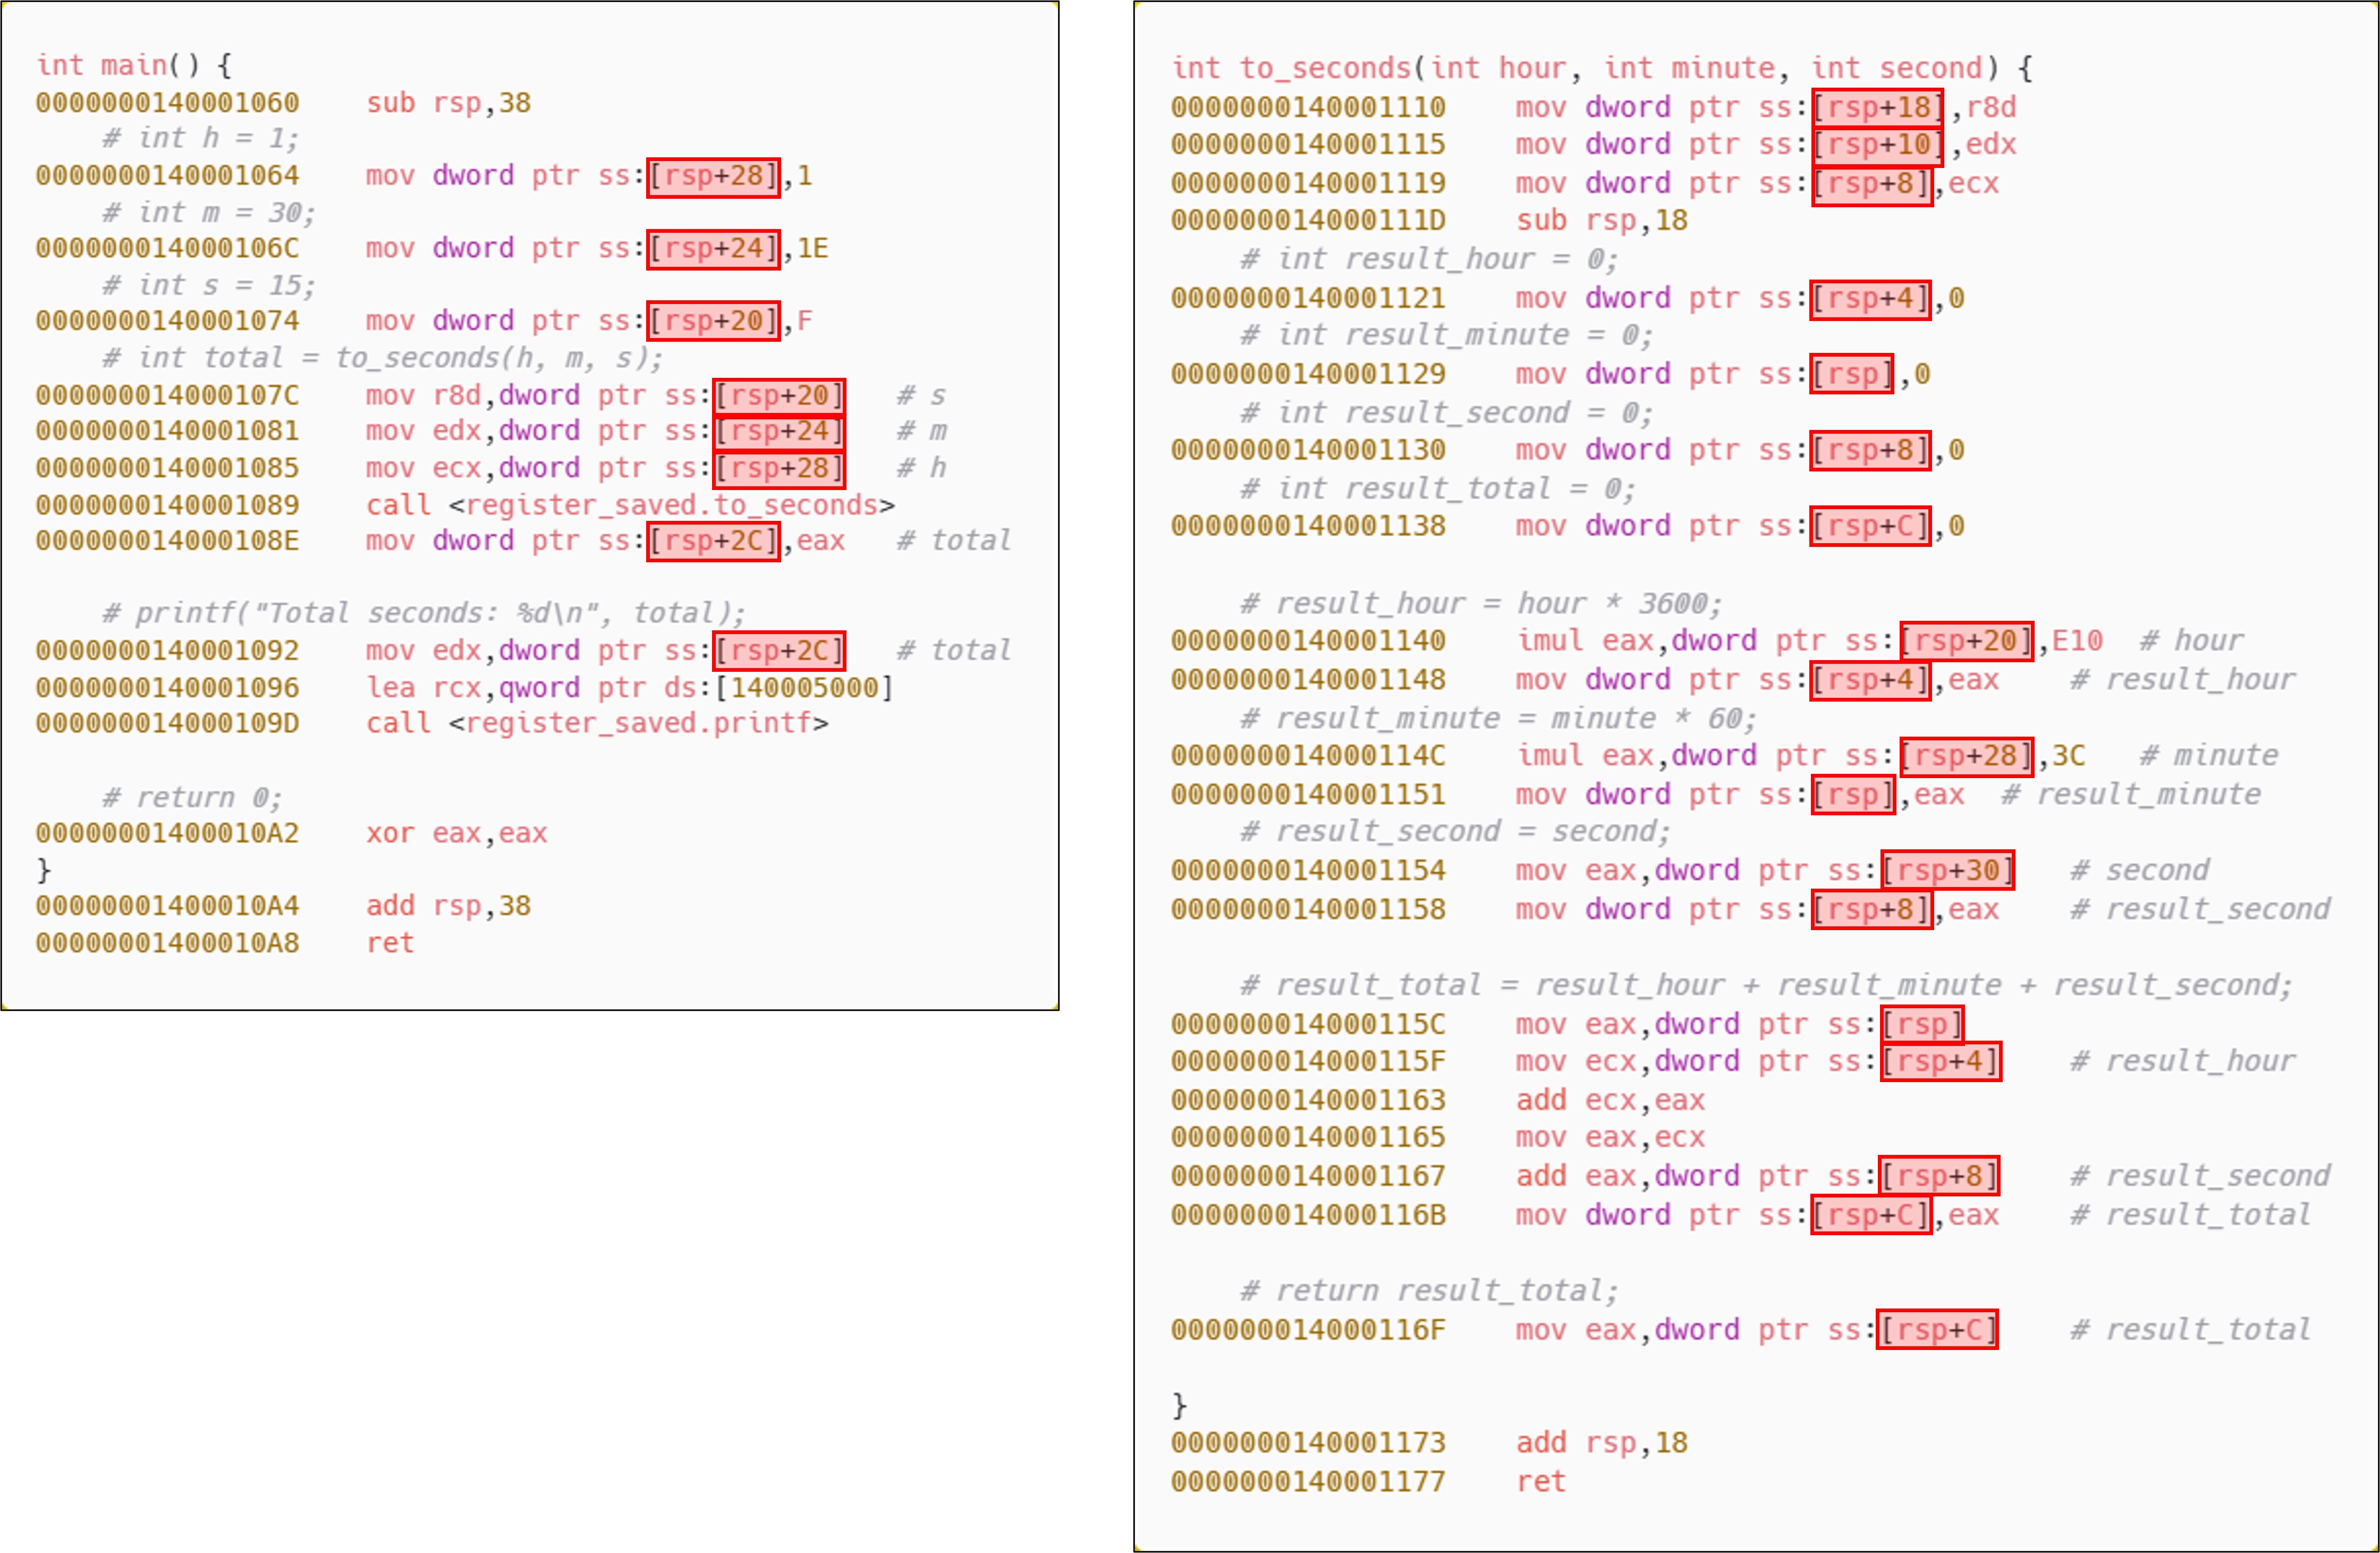Viewport: 2380px width, 1553px height.
Task: Click the highlighted [rsp+C] in the return result_total line
Action: pos(1937,1330)
